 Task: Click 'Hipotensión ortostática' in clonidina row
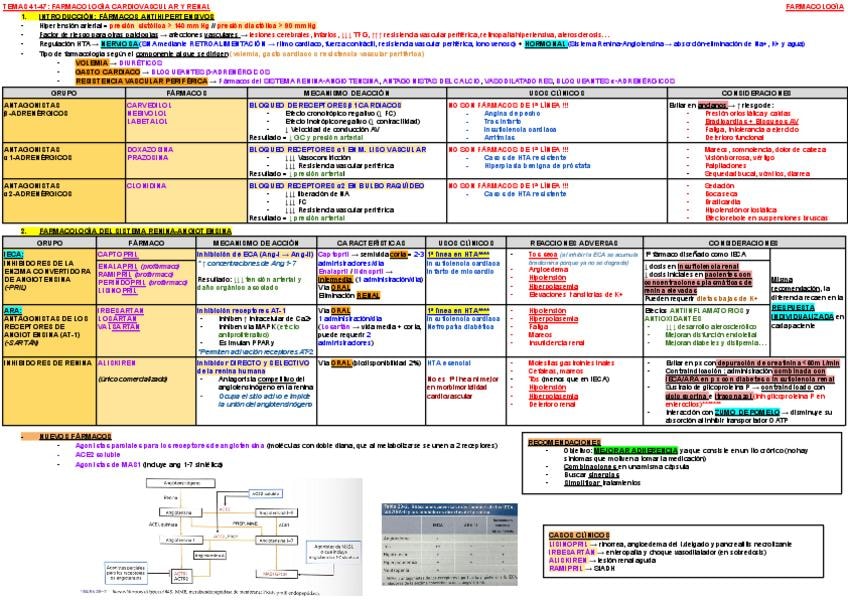coord(740,210)
